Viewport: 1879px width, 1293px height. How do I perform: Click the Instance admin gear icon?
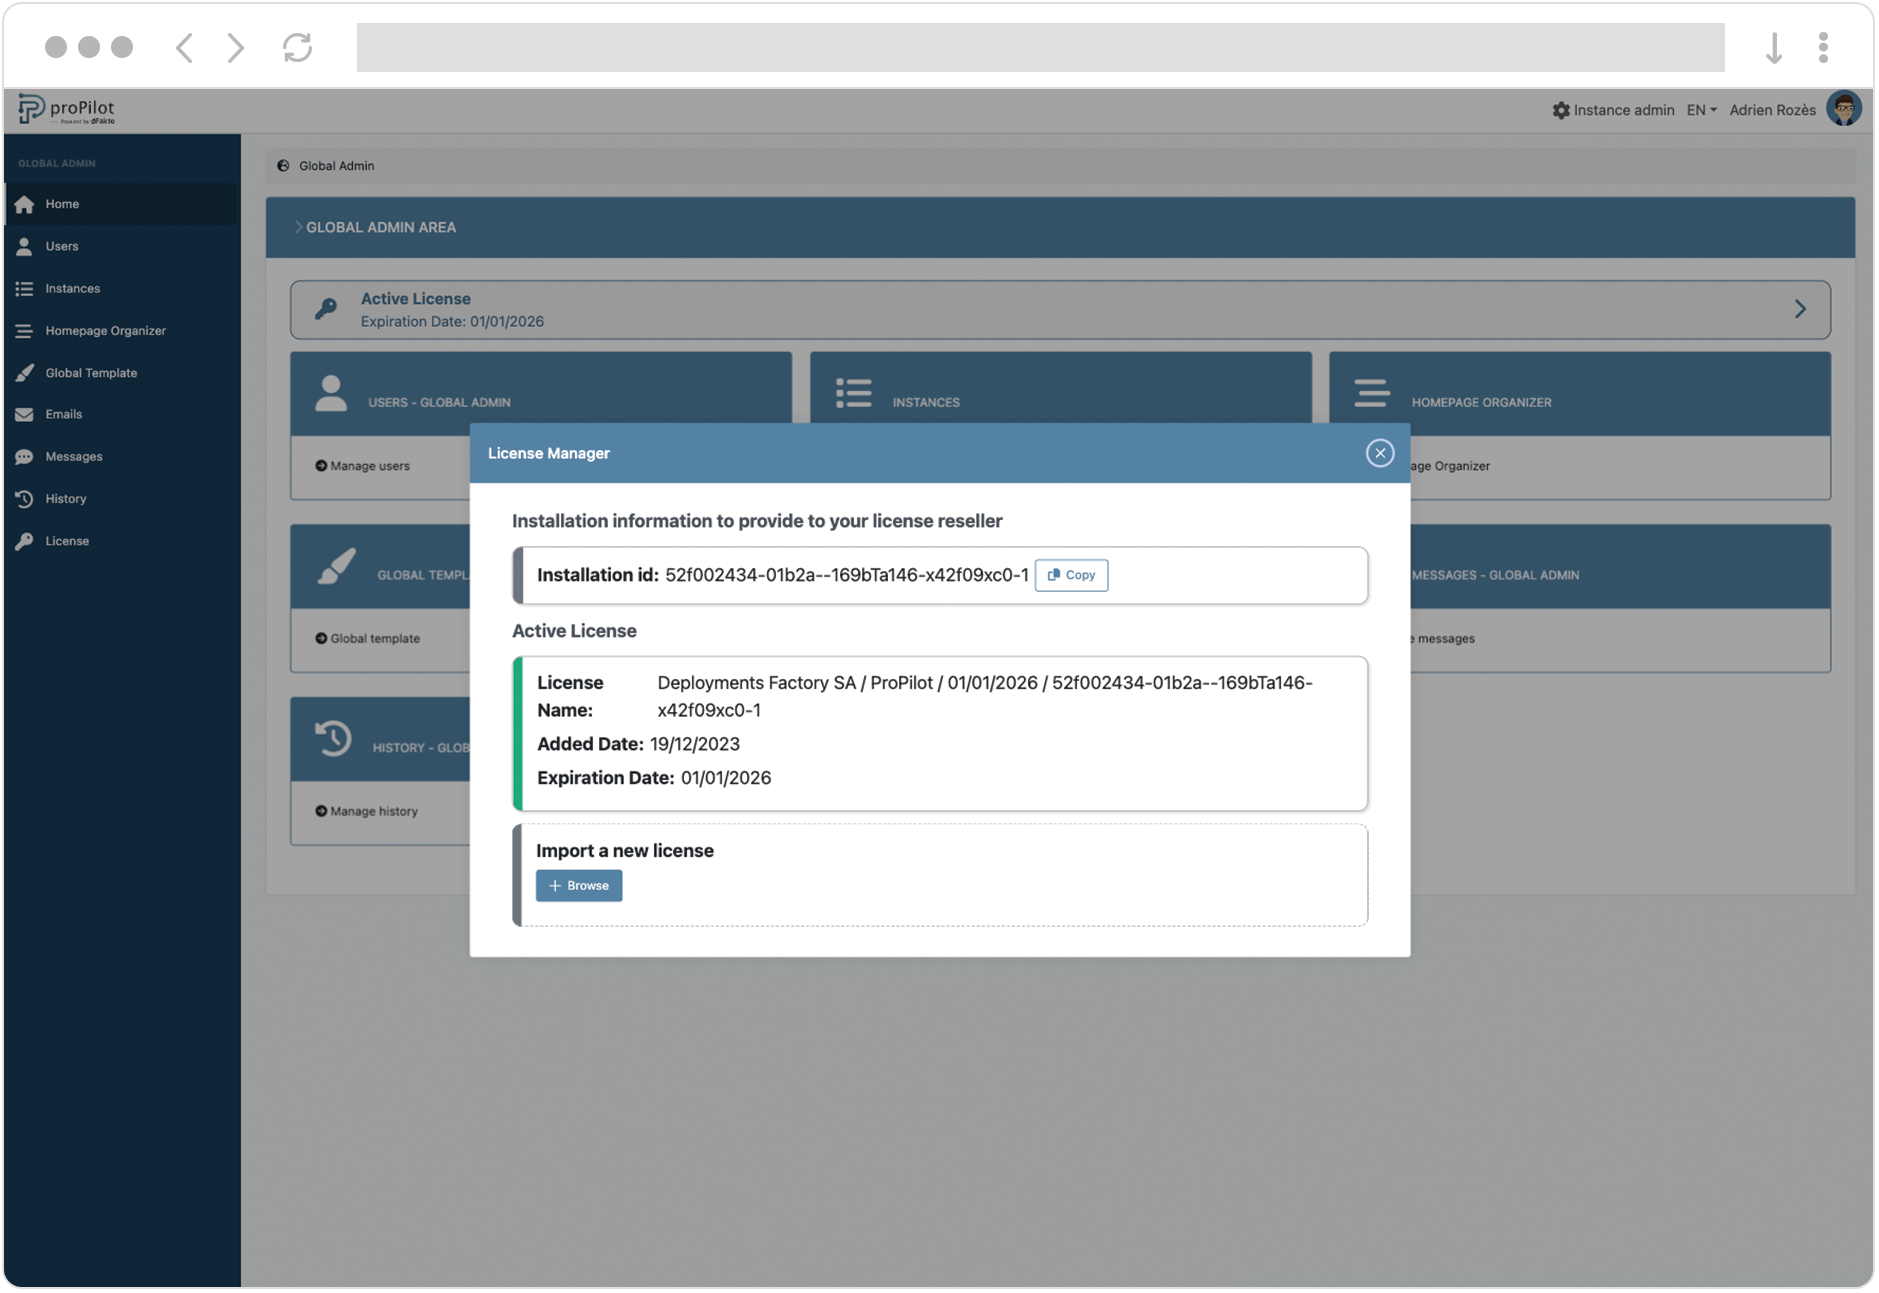(x=1560, y=110)
